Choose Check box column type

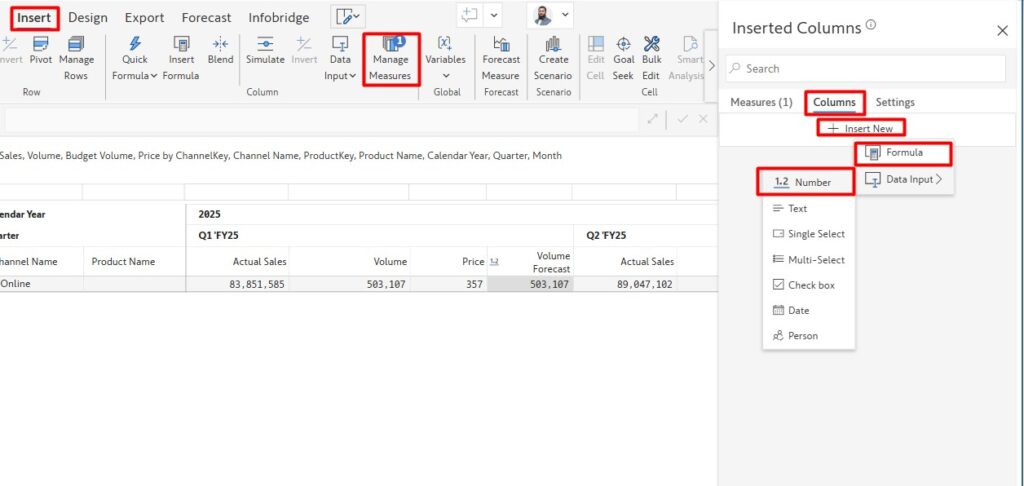click(808, 285)
